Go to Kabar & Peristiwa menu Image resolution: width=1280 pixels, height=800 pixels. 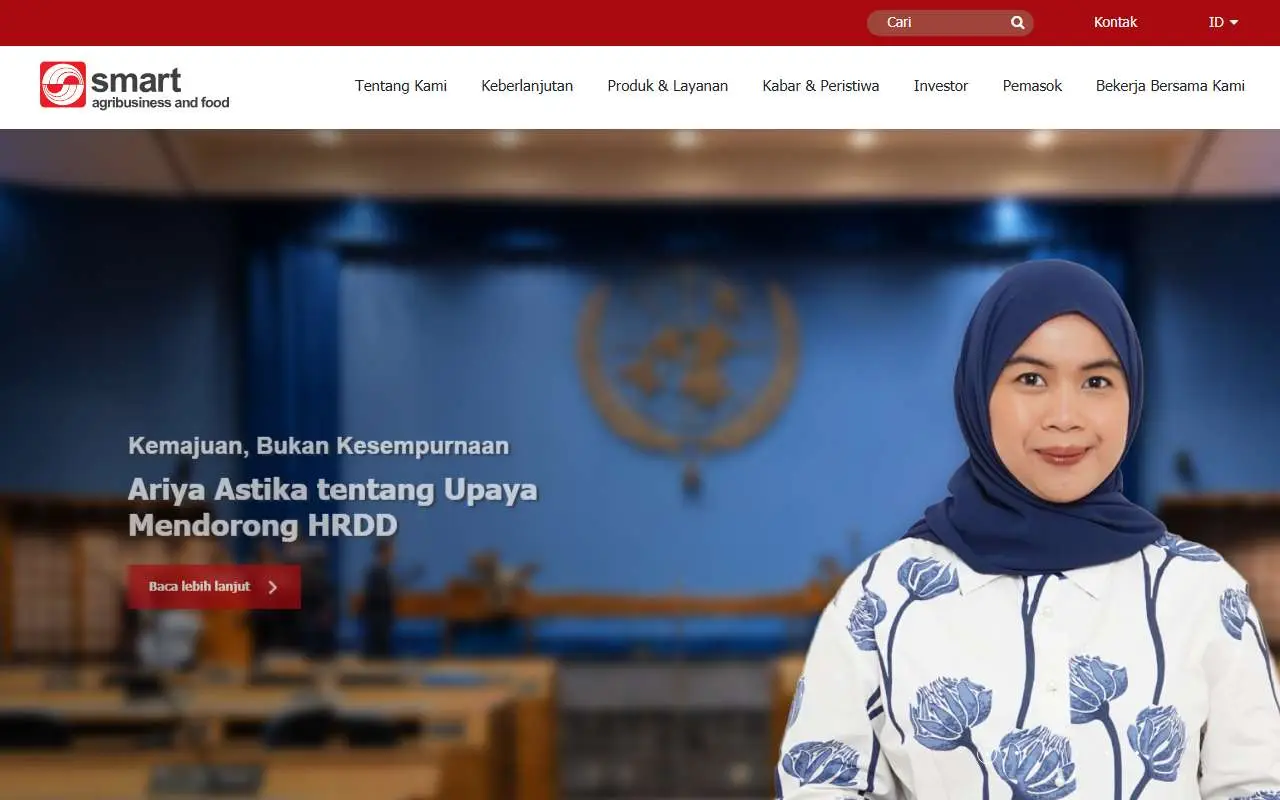point(821,86)
